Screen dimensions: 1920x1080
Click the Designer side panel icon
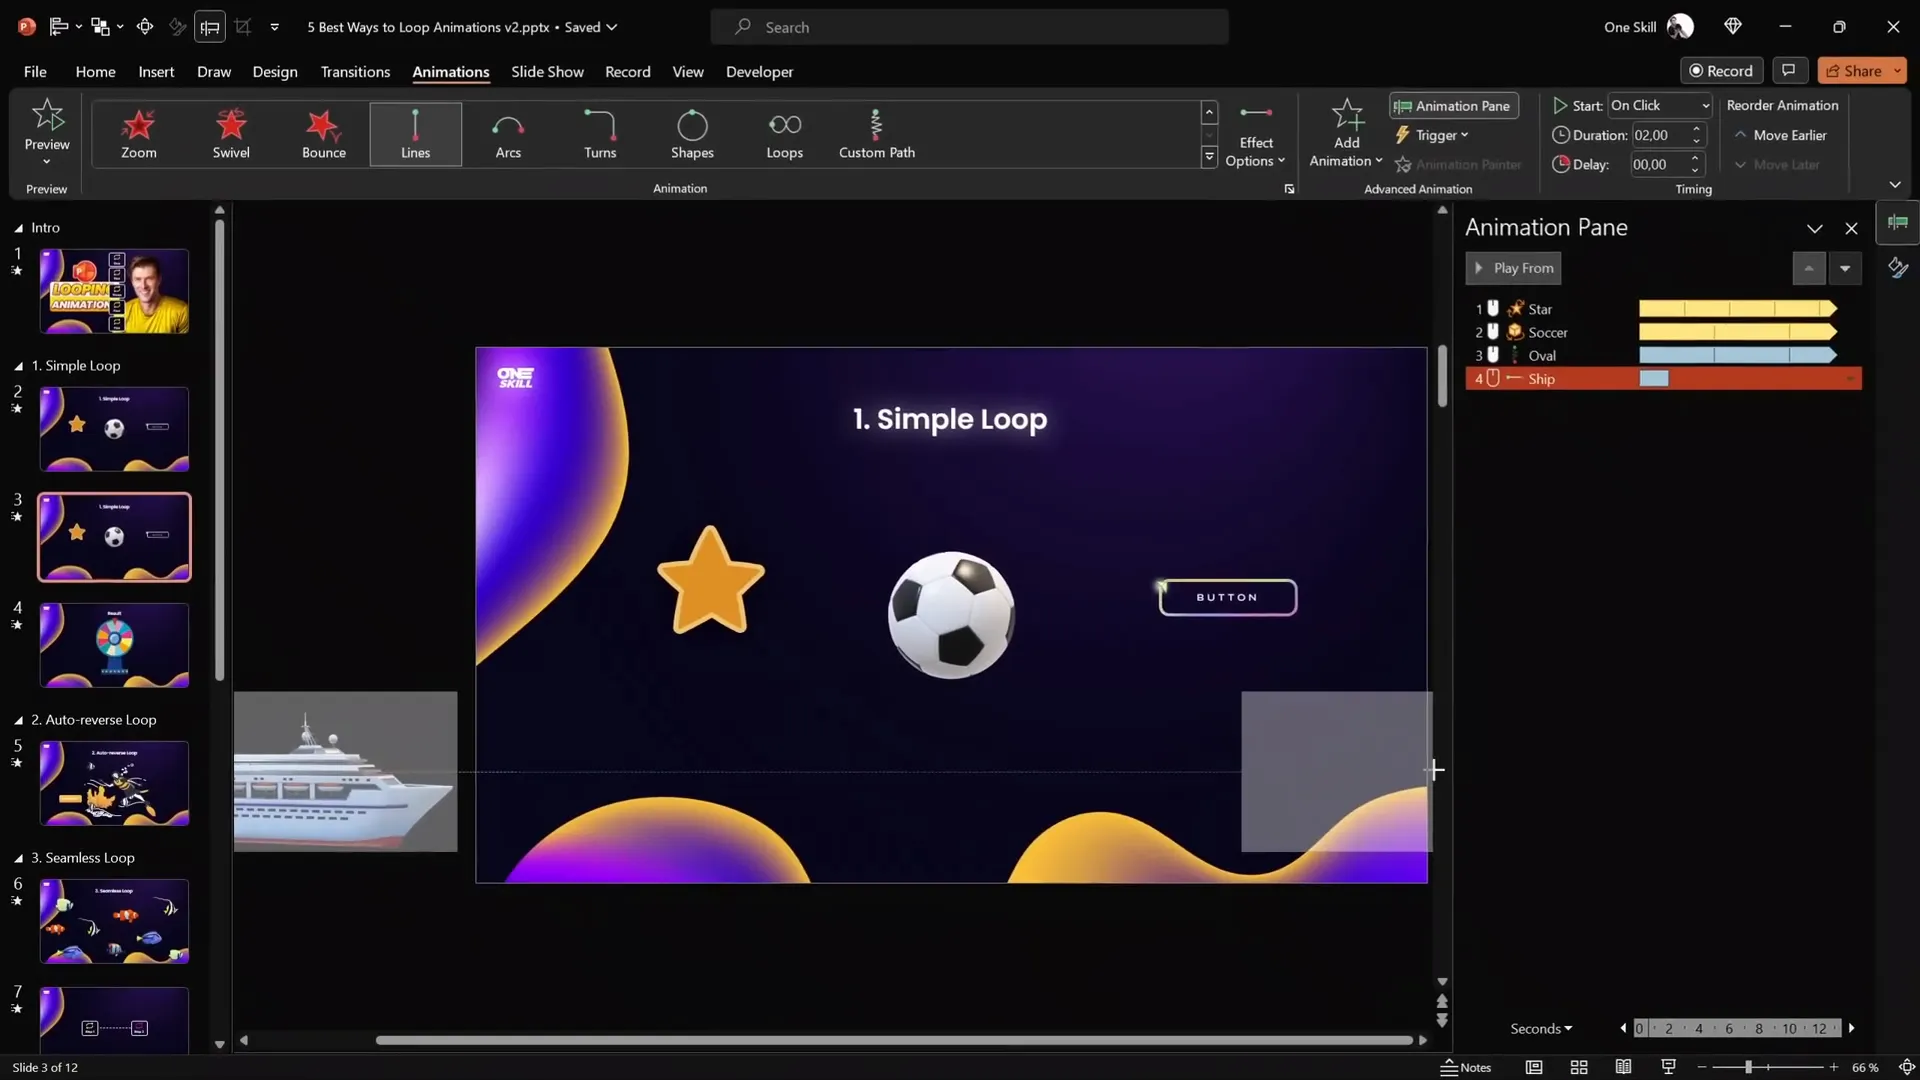click(x=1897, y=268)
